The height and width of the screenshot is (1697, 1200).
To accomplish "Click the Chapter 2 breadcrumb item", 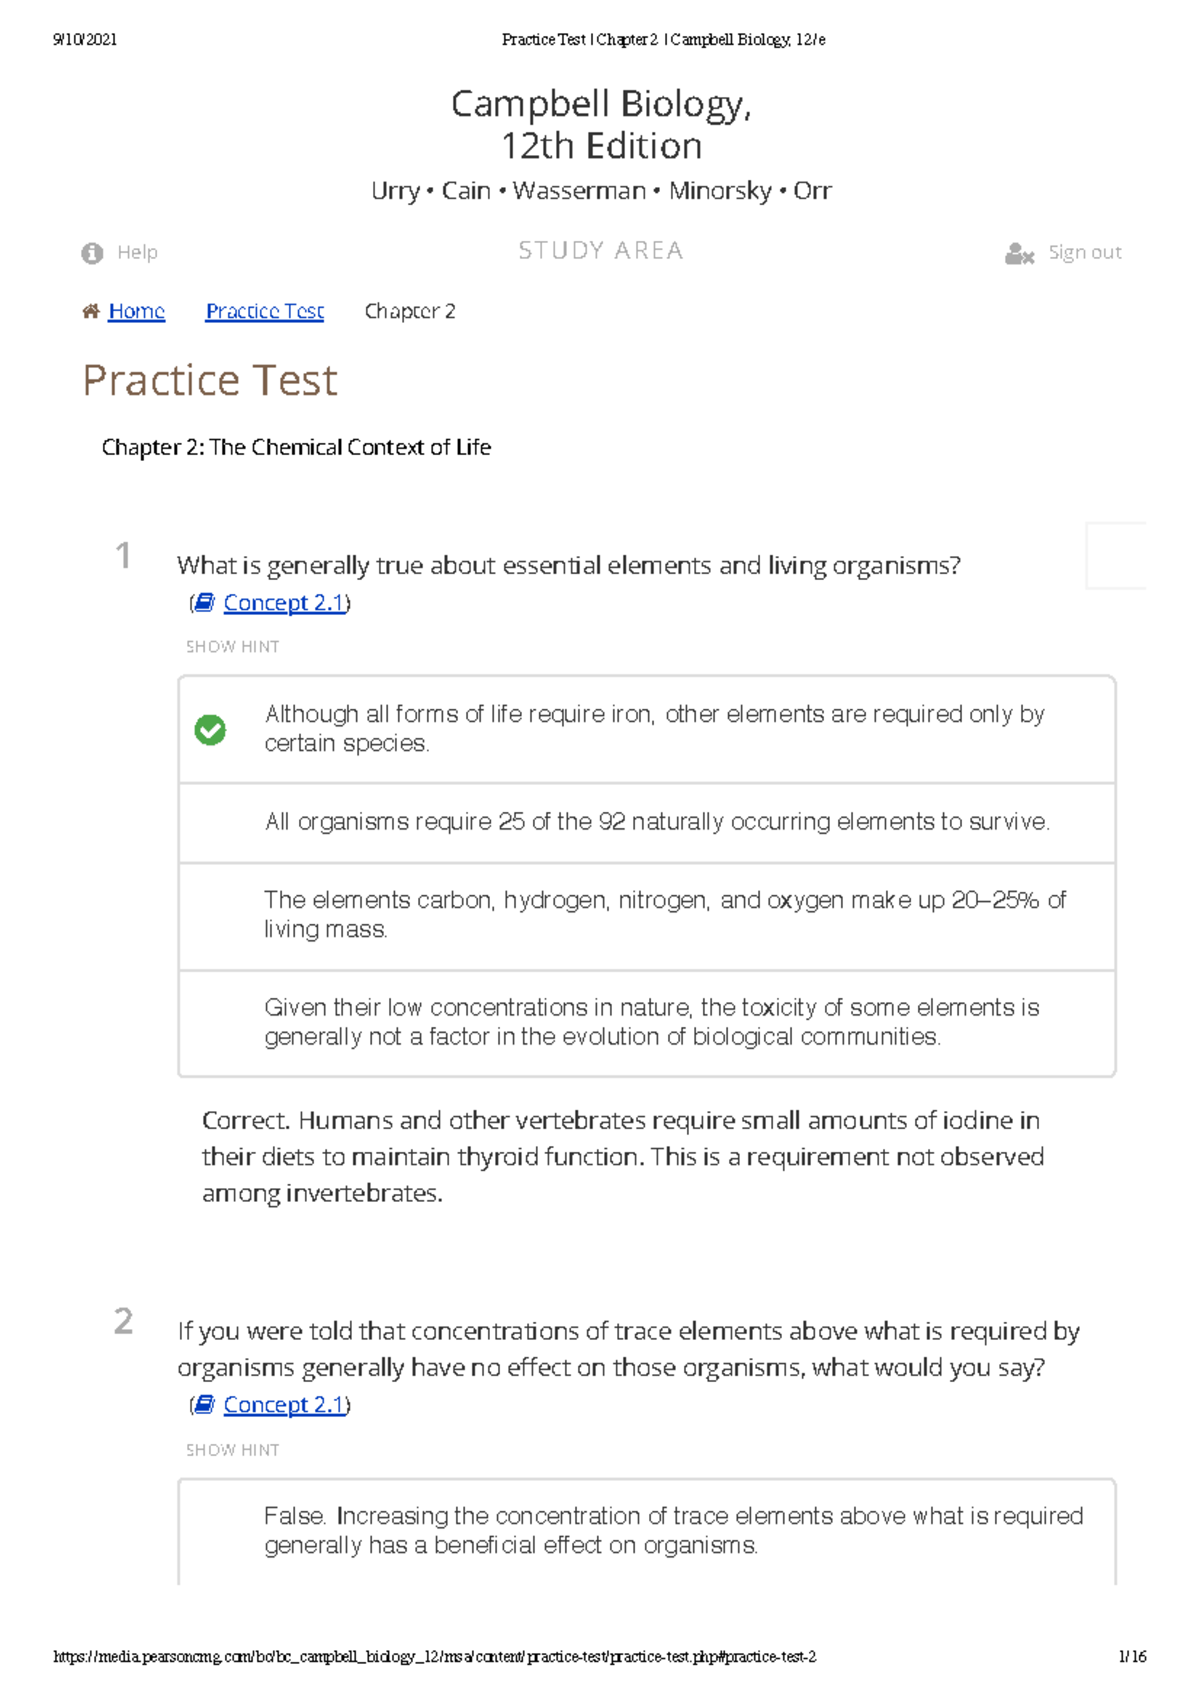I will click(x=410, y=311).
